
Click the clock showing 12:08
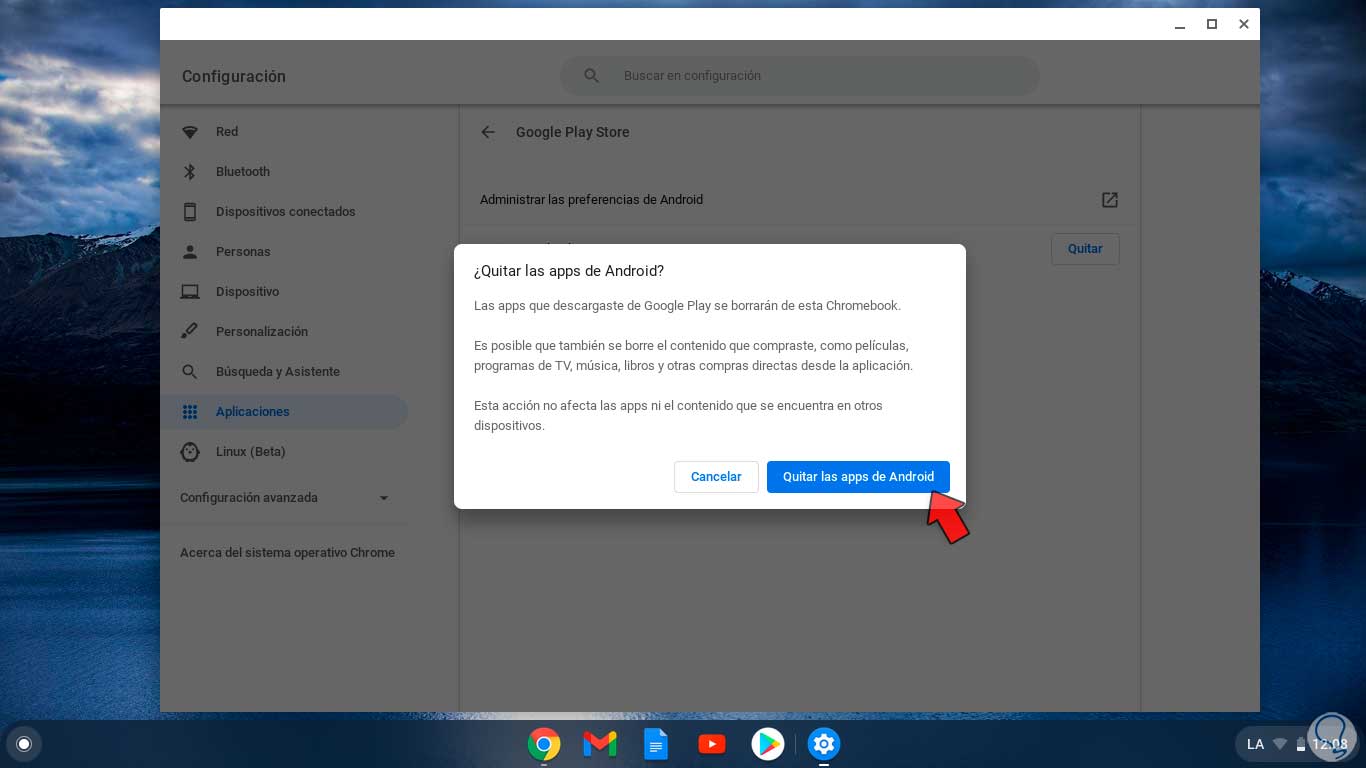point(1329,744)
